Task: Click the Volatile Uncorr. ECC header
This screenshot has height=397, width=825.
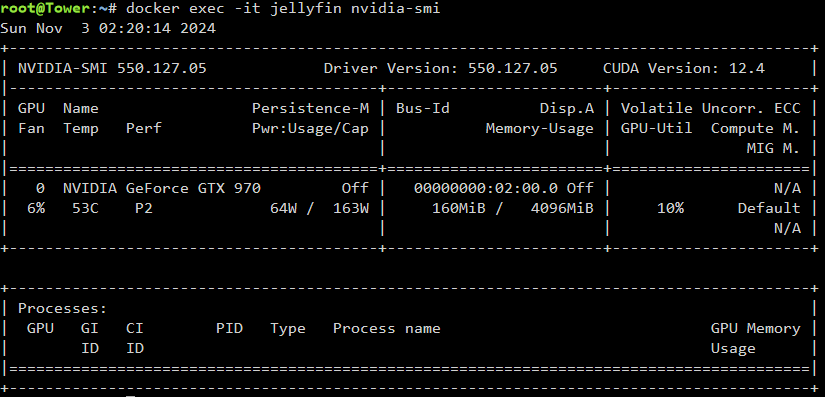Action: (x=710, y=108)
